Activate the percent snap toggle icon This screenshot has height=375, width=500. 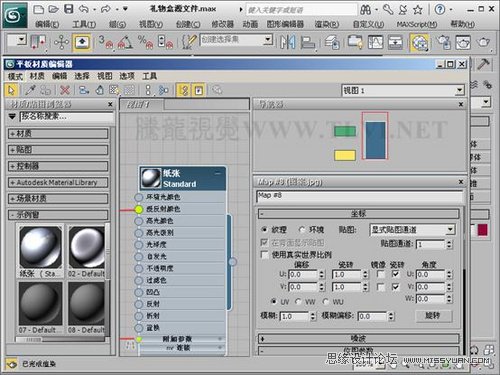(x=145, y=42)
